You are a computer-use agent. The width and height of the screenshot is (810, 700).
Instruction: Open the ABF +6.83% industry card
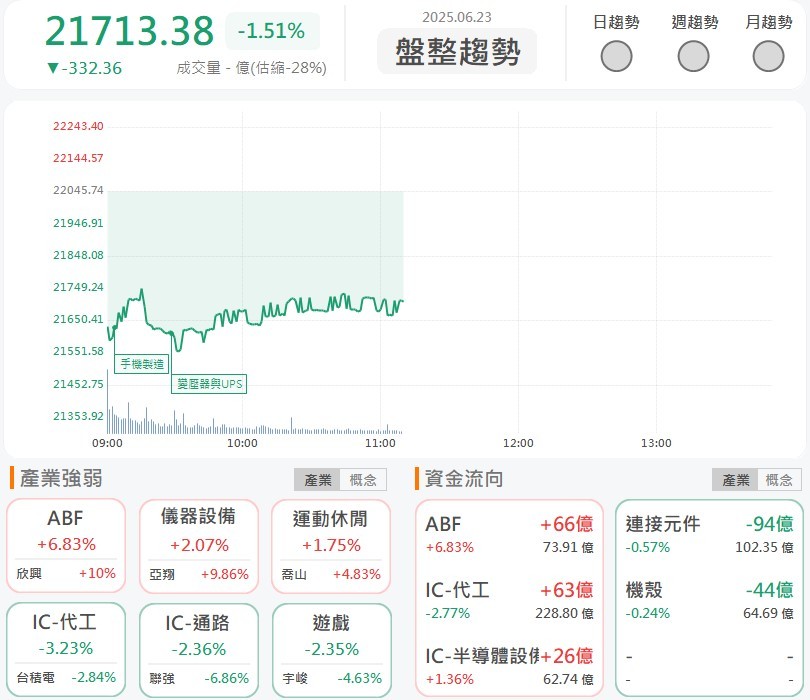[x=66, y=546]
